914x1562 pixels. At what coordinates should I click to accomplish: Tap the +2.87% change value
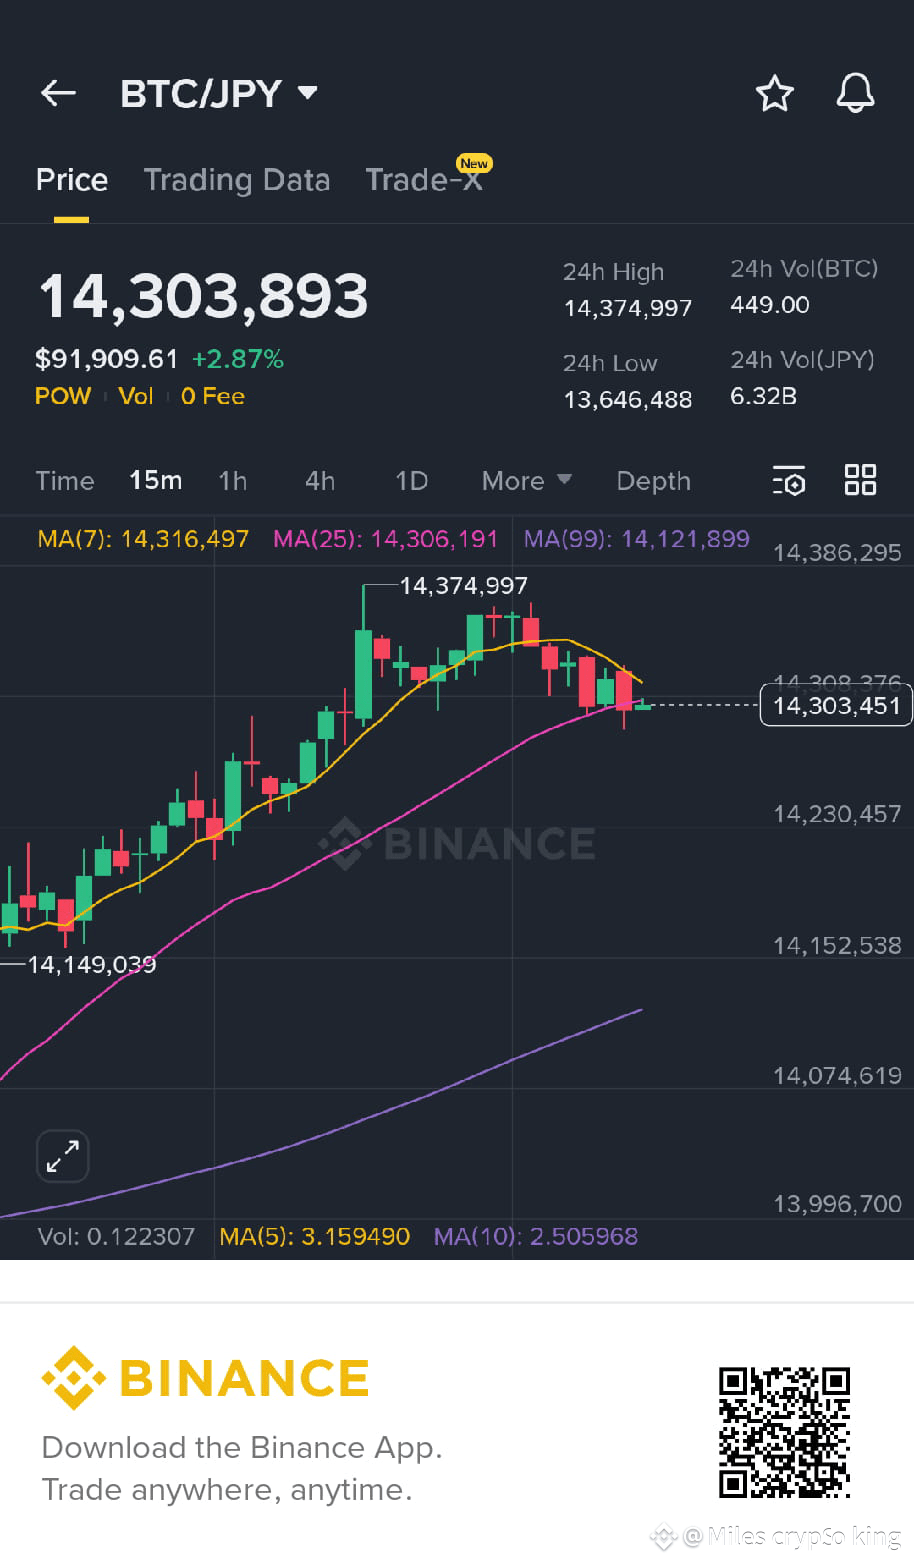click(x=238, y=359)
